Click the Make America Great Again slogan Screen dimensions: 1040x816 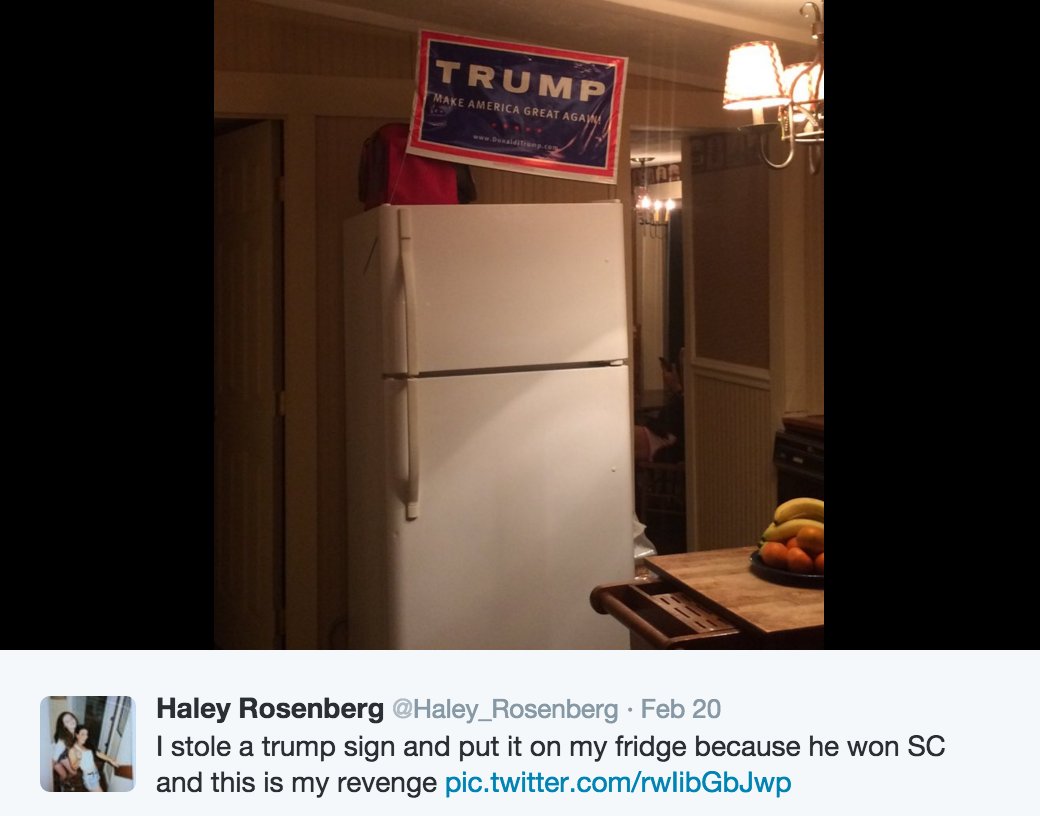click(517, 111)
